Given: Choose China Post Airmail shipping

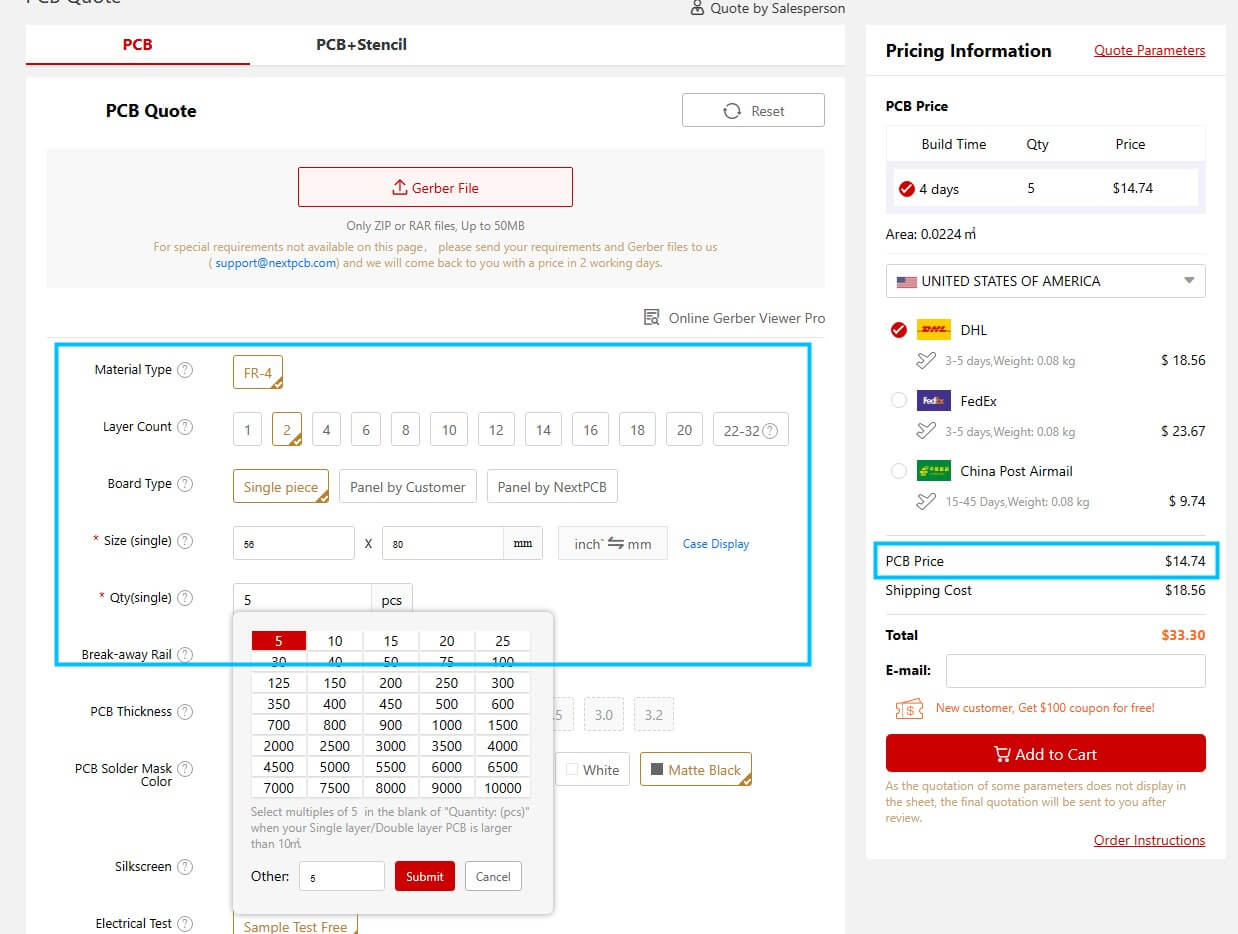Looking at the screenshot, I should (x=898, y=471).
